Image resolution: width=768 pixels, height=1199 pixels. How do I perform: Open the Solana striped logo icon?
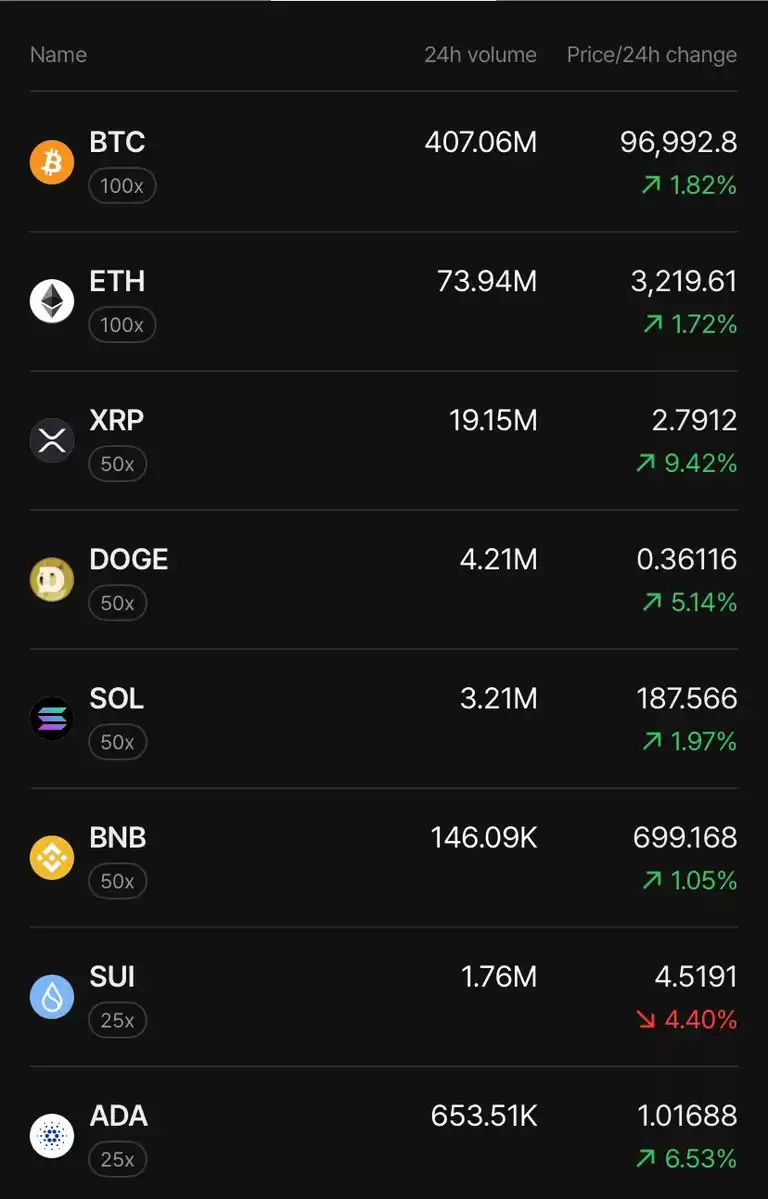click(x=52, y=719)
